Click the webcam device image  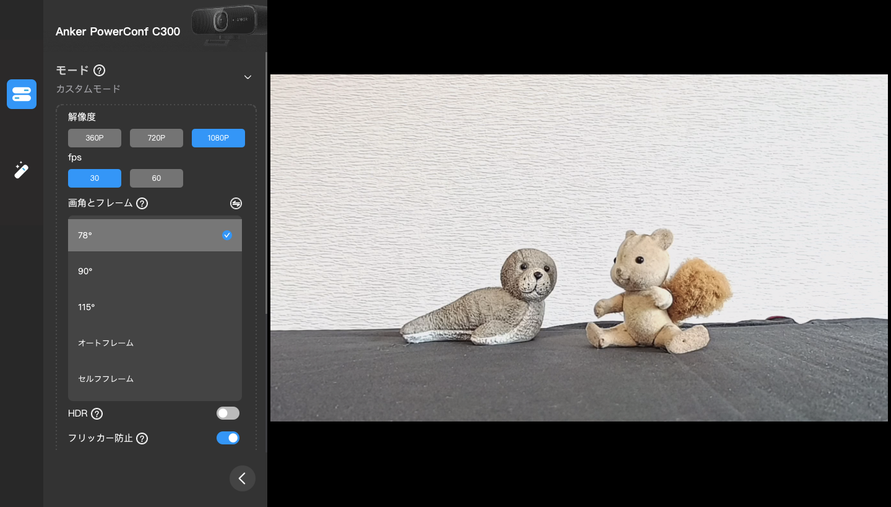pyautogui.click(x=227, y=22)
